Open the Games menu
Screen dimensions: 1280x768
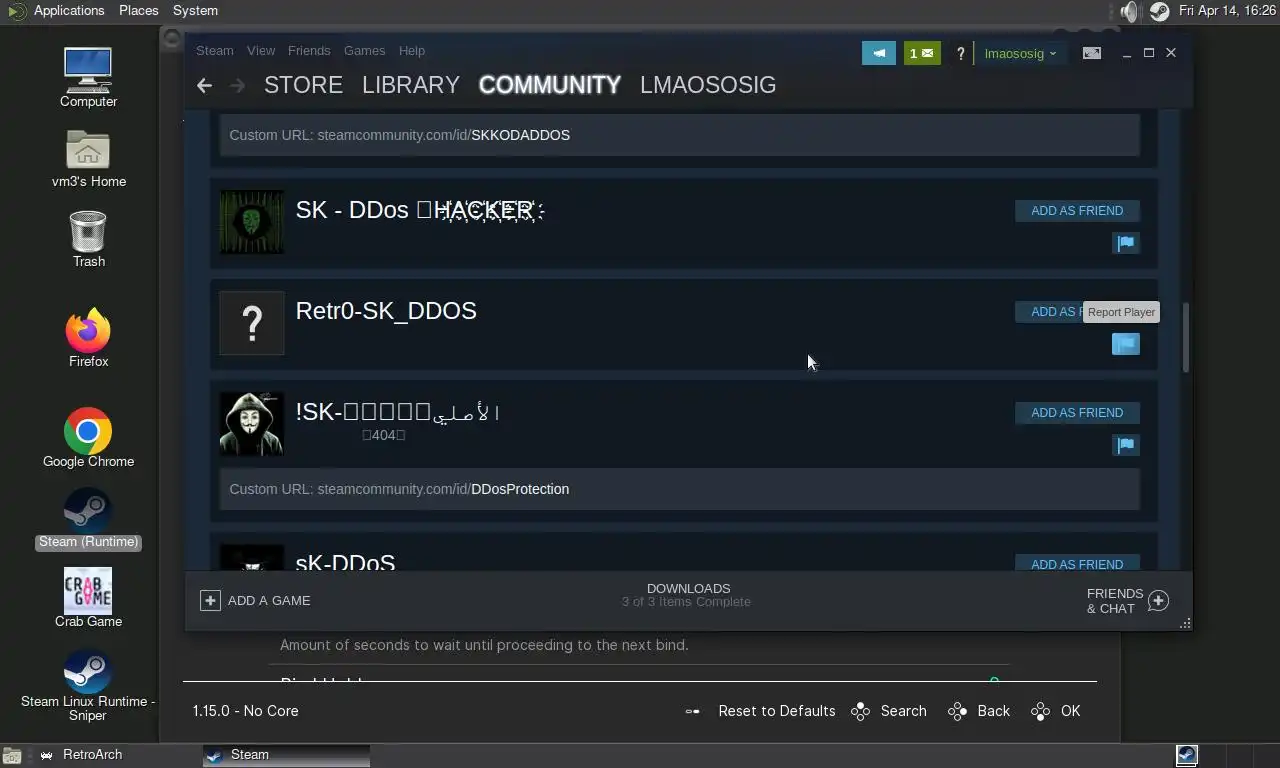click(x=364, y=50)
